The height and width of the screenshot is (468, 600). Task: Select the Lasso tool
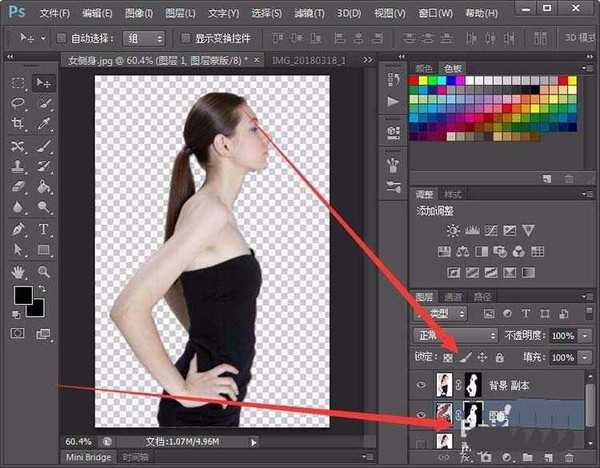tap(18, 103)
